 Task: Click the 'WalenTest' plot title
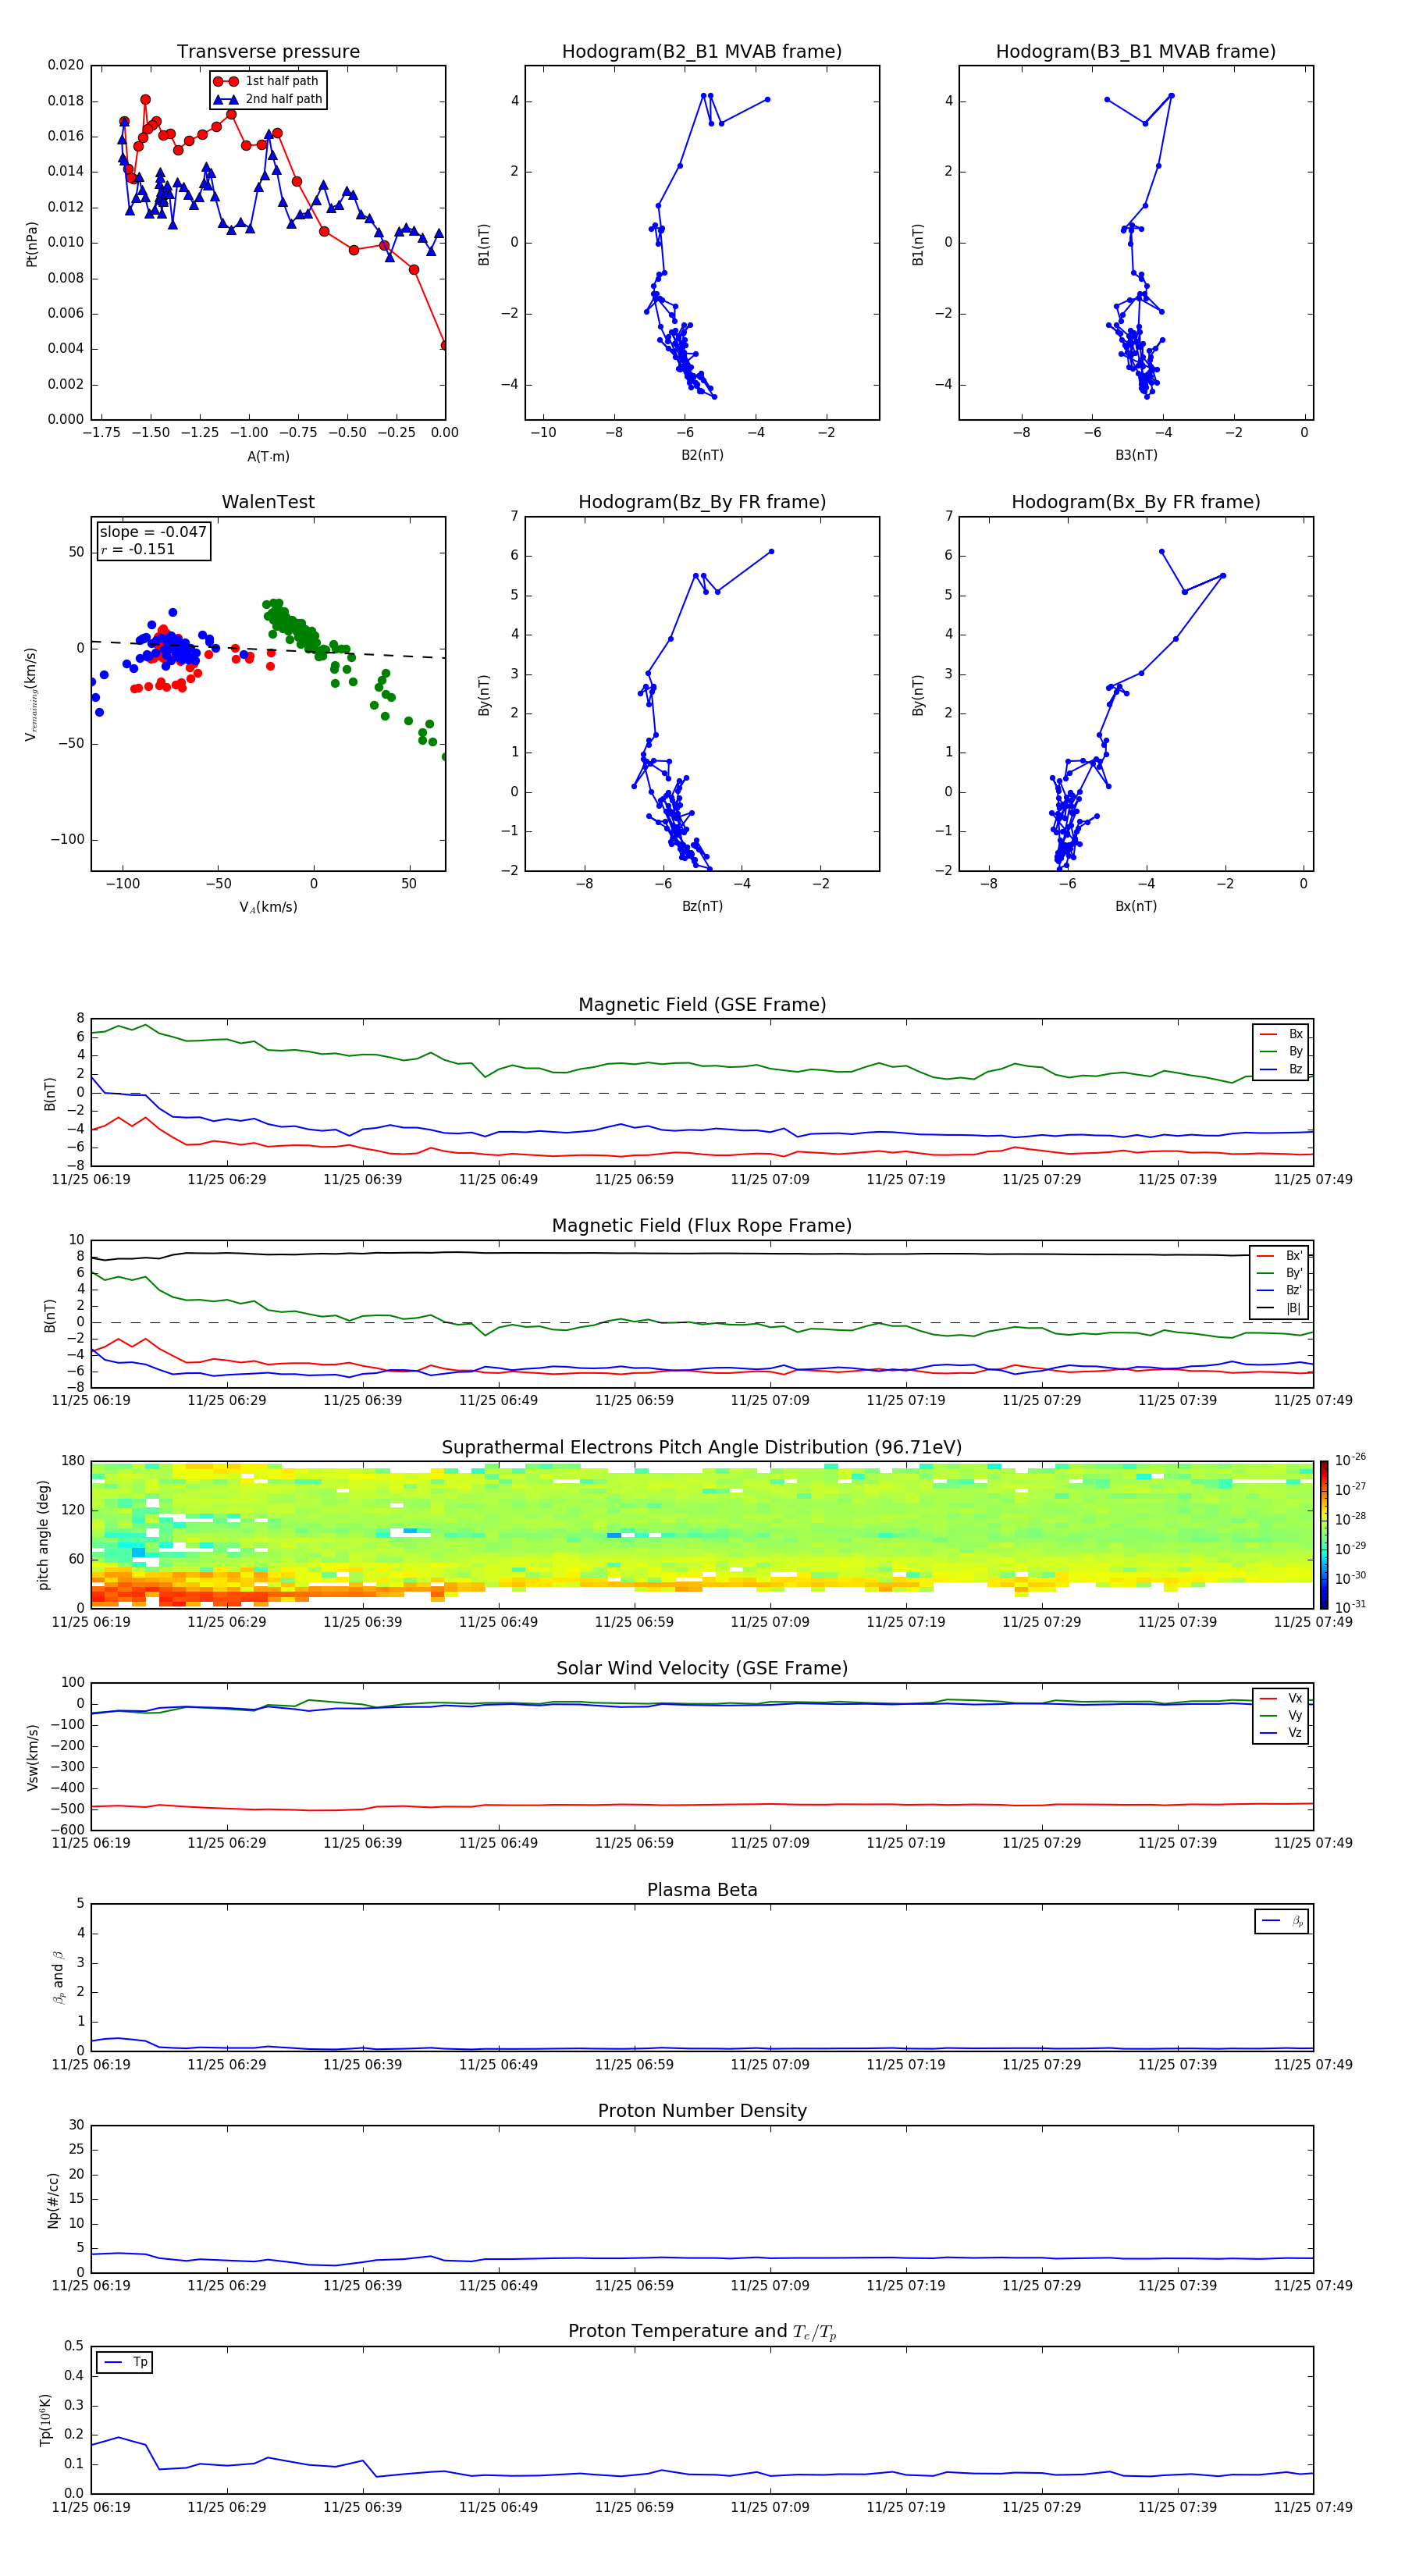point(268,502)
